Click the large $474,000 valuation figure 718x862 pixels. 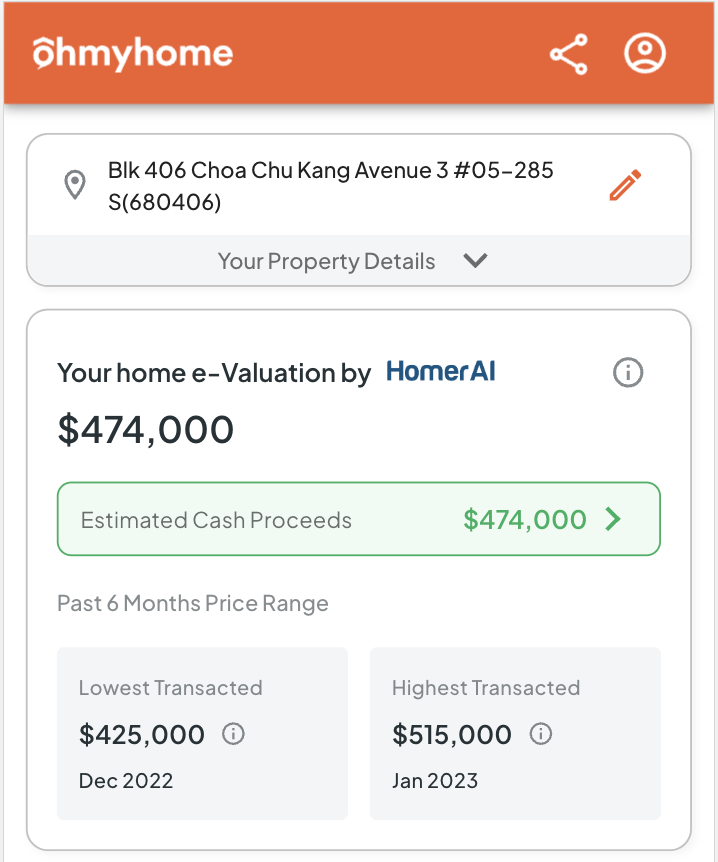[146, 429]
